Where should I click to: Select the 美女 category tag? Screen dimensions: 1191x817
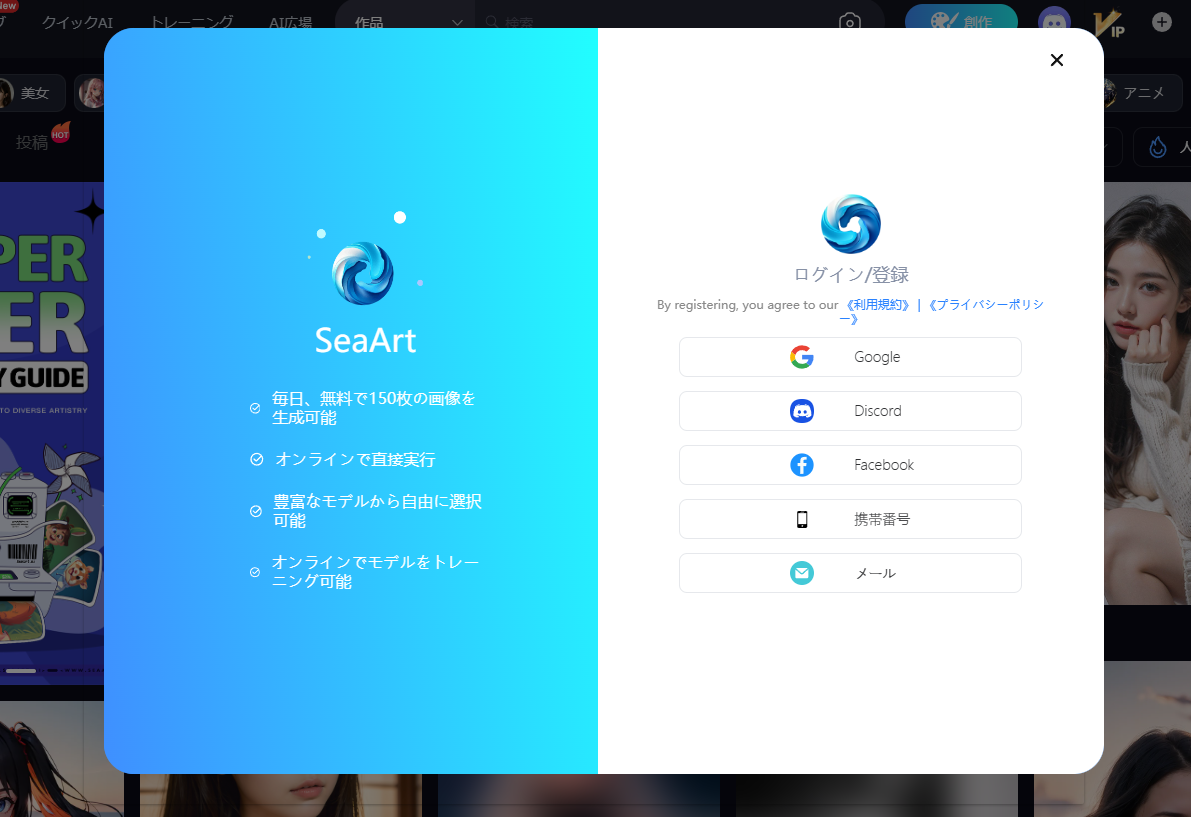(30, 93)
